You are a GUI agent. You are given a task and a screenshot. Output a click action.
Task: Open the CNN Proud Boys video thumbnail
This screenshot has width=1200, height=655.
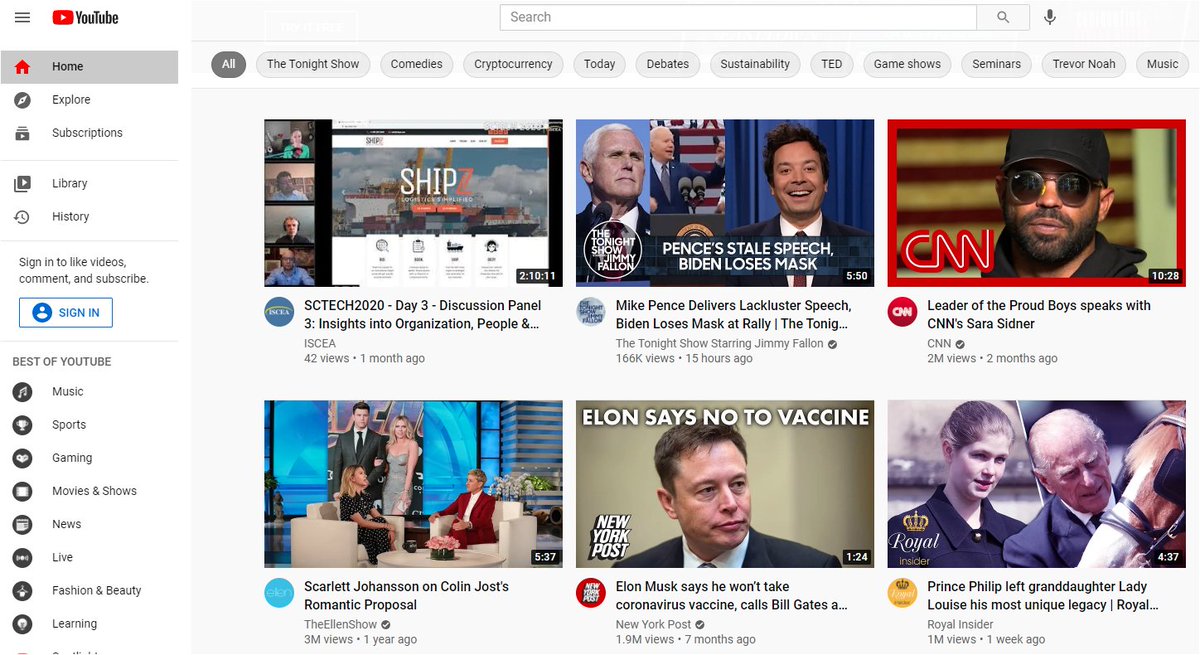tap(1037, 203)
